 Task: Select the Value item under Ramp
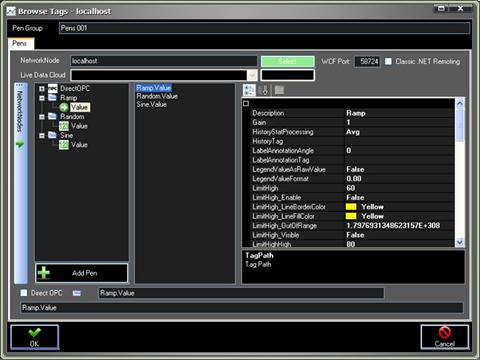click(x=80, y=107)
